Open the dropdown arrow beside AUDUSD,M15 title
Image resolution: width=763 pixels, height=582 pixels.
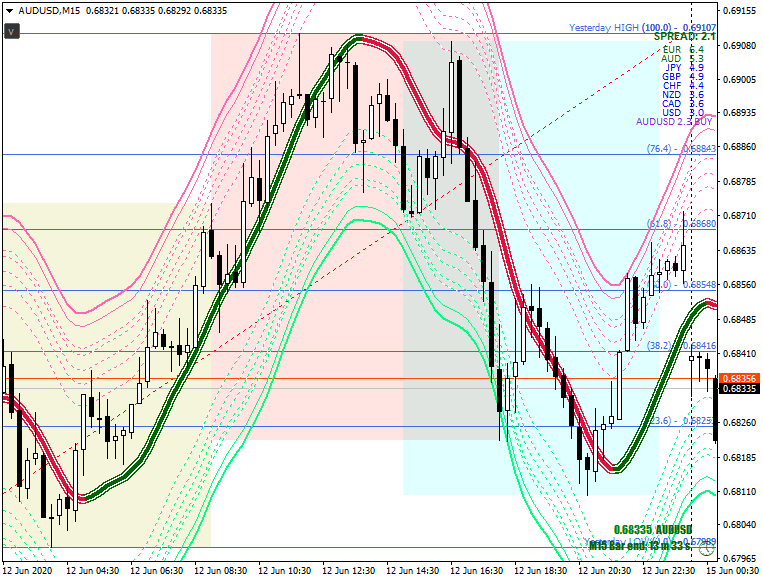click(x=9, y=11)
